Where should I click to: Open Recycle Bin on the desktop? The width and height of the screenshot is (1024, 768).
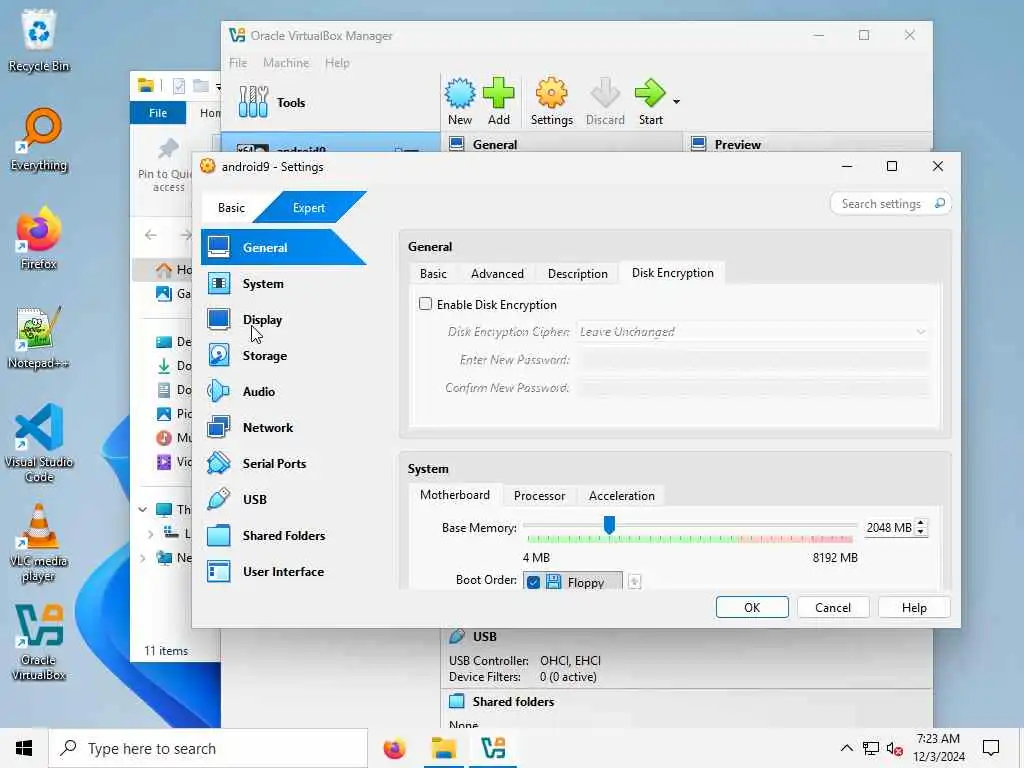pos(39,40)
